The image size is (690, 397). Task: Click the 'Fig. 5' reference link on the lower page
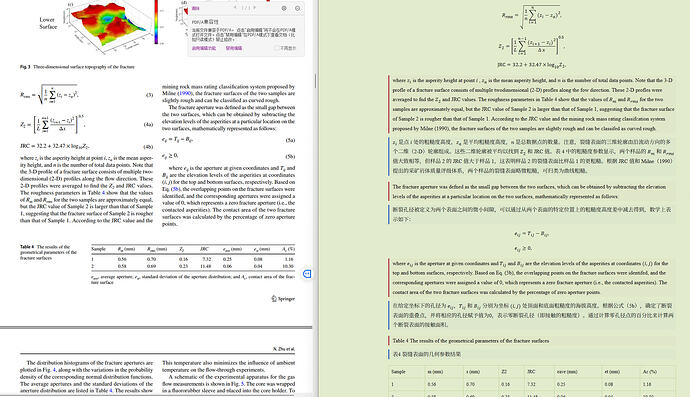click(242, 384)
